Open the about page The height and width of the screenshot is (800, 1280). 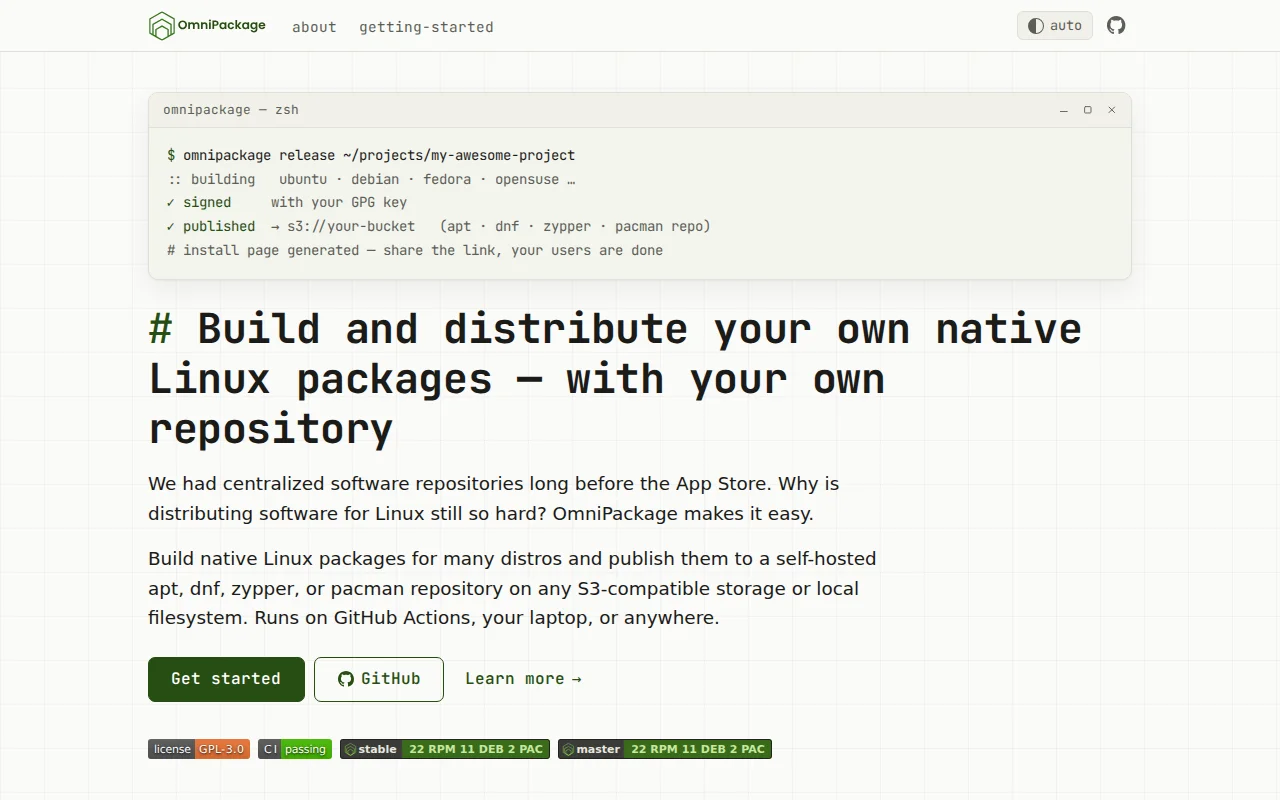314,27
